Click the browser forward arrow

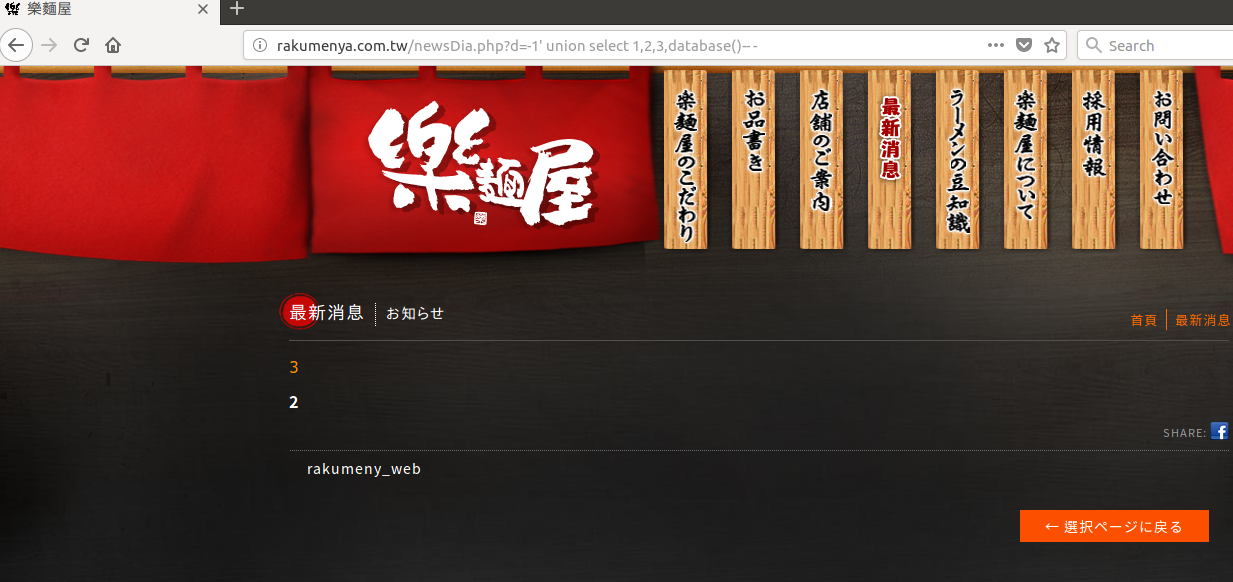click(x=50, y=45)
